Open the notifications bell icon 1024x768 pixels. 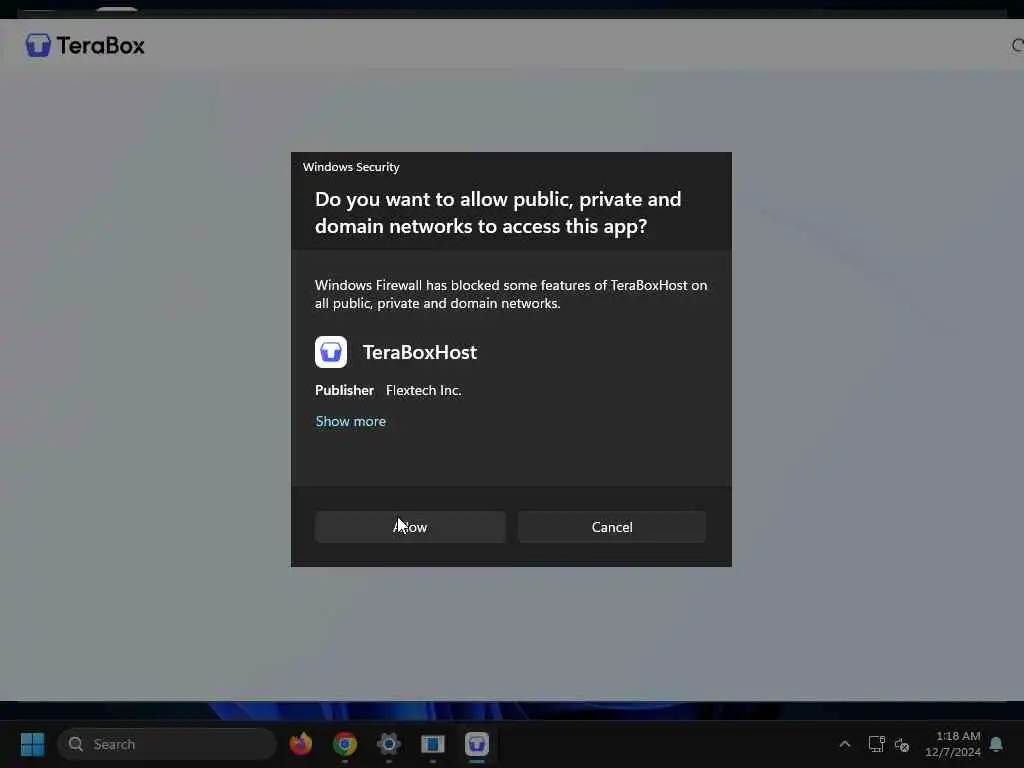pos(997,744)
